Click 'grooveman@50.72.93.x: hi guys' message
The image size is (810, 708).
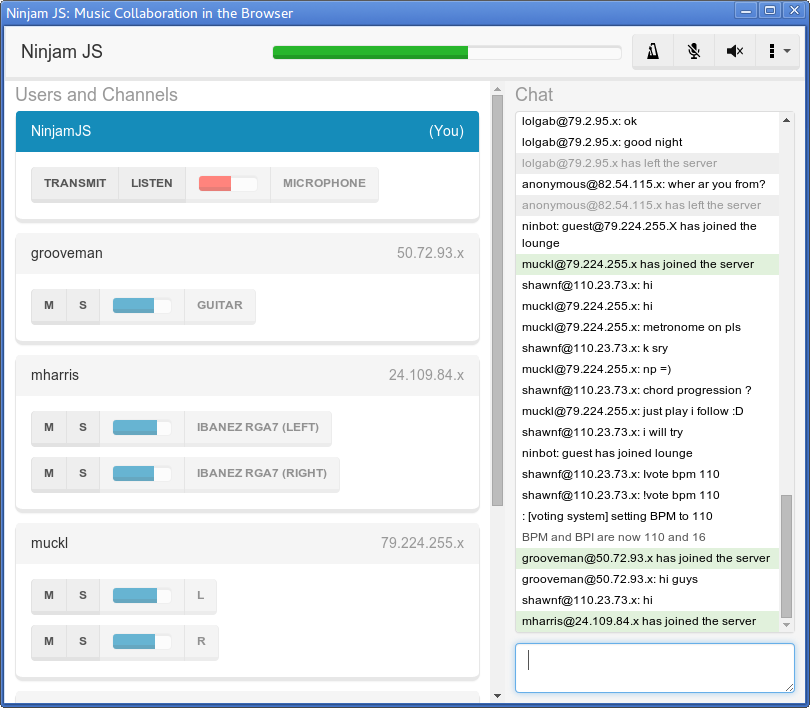[x=647, y=579]
